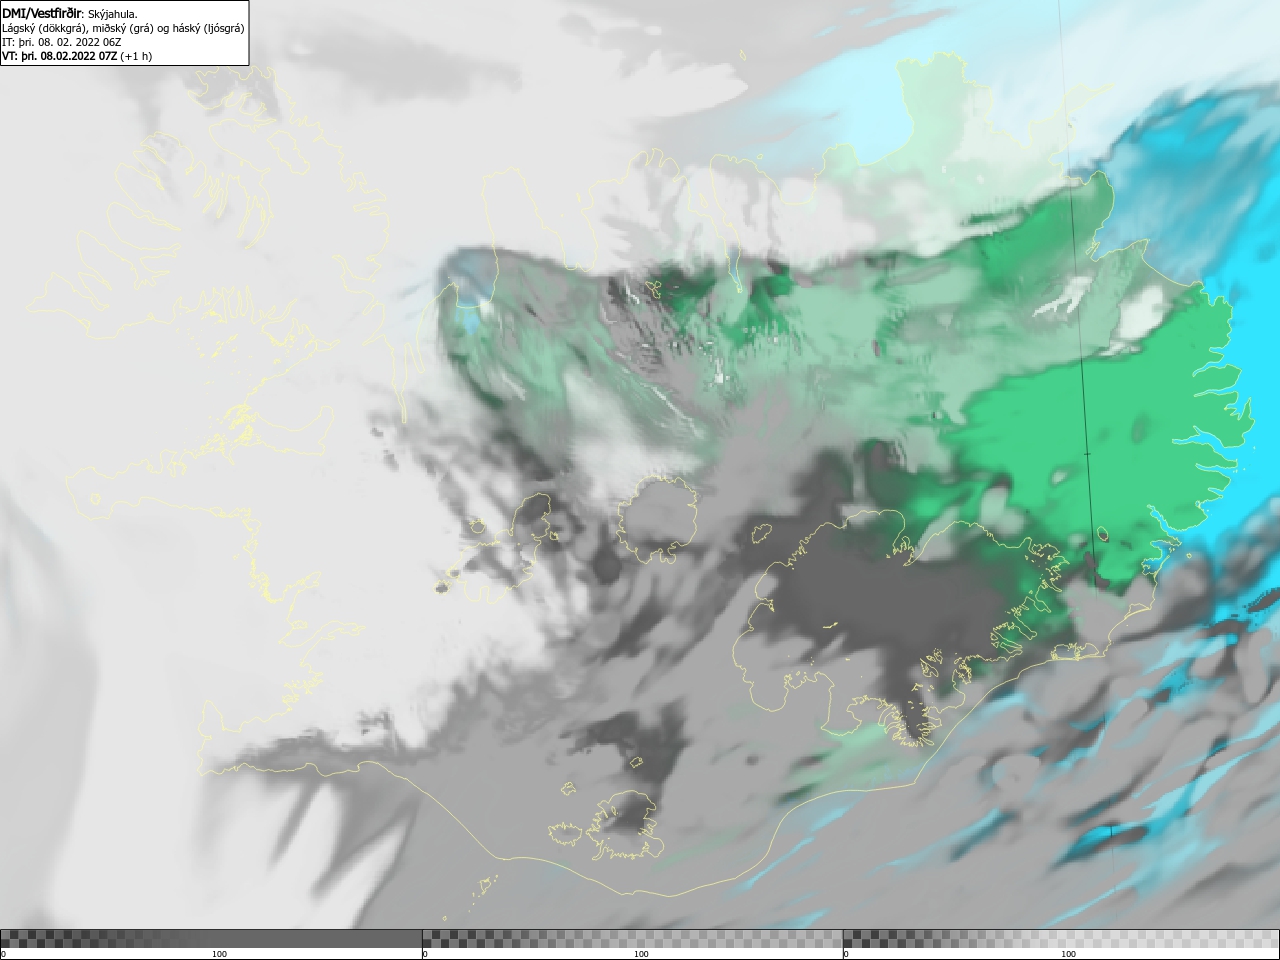Image resolution: width=1280 pixels, height=960 pixels.
Task: Click the 'IT: þri. 08. 02. 2022 06Z' line
Action: [62, 42]
